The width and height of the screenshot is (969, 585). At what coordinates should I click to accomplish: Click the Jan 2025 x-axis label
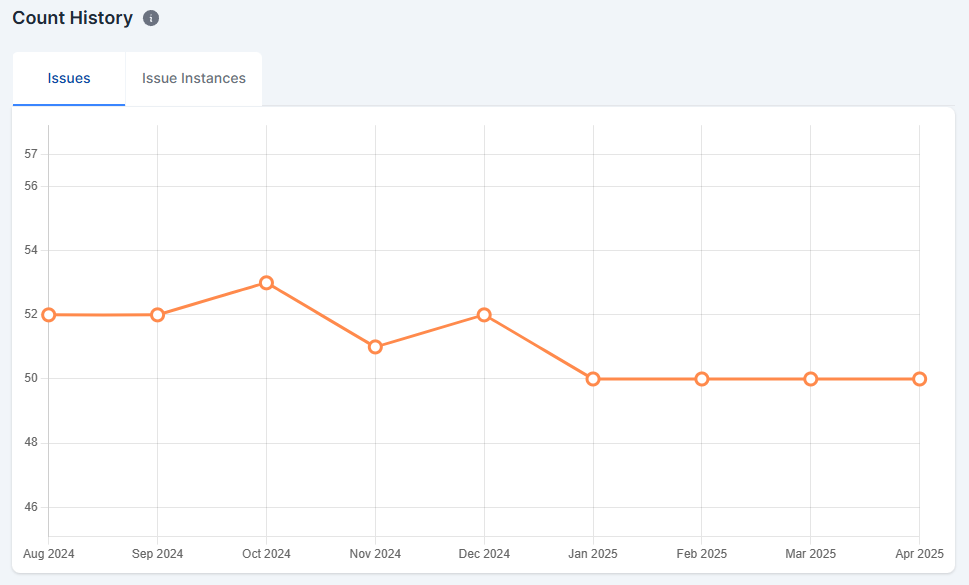593,554
